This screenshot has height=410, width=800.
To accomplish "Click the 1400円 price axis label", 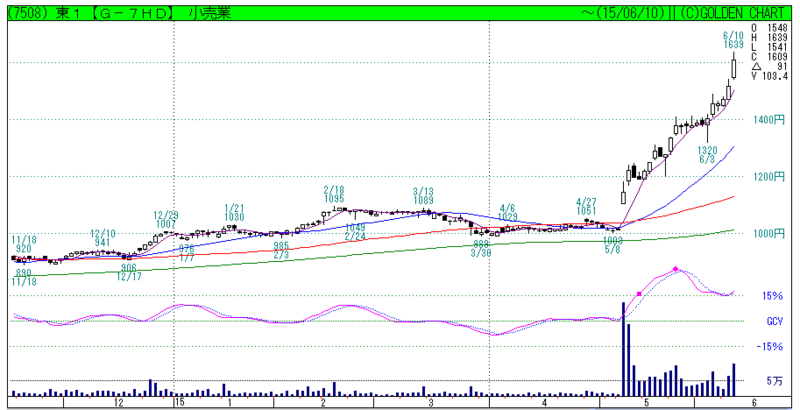I will click(769, 120).
